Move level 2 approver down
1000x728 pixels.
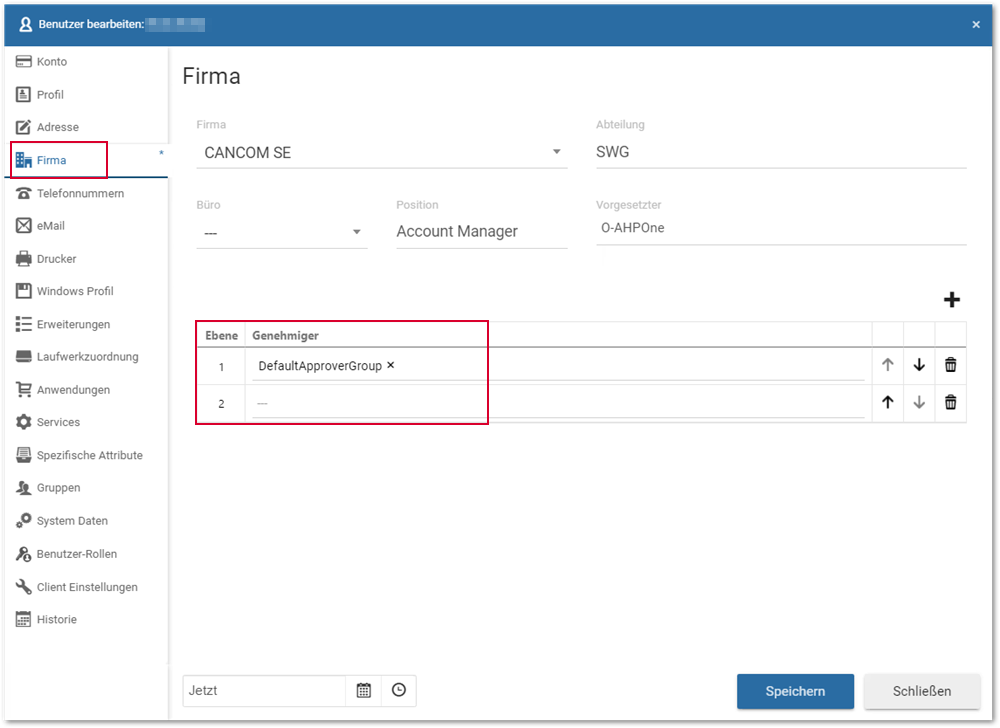pyautogui.click(x=919, y=402)
